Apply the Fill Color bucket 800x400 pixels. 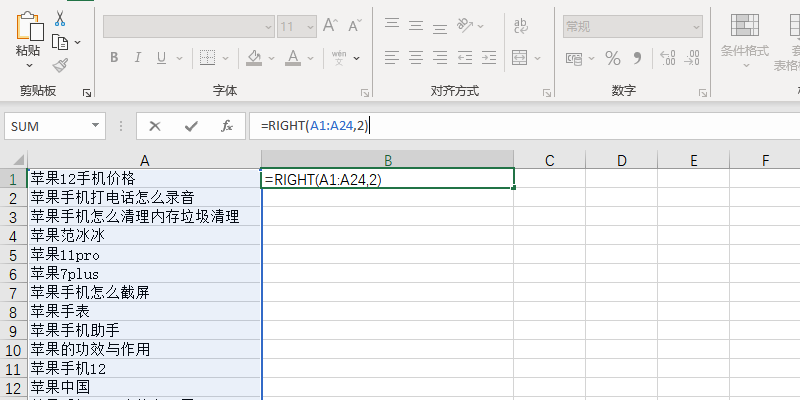pos(254,58)
